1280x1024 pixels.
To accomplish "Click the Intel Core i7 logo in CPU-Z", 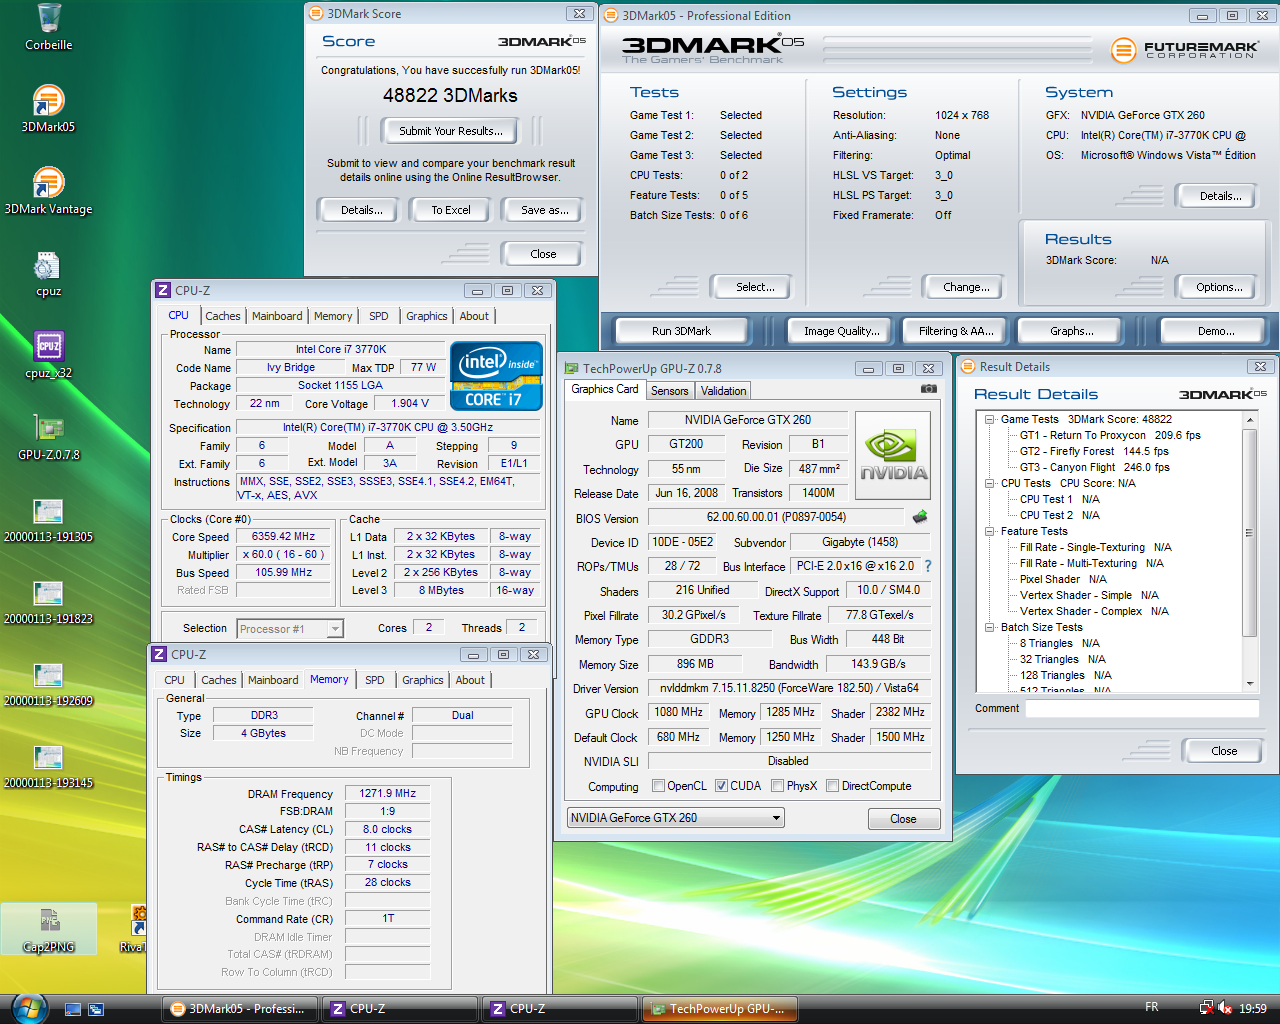I will (x=496, y=376).
